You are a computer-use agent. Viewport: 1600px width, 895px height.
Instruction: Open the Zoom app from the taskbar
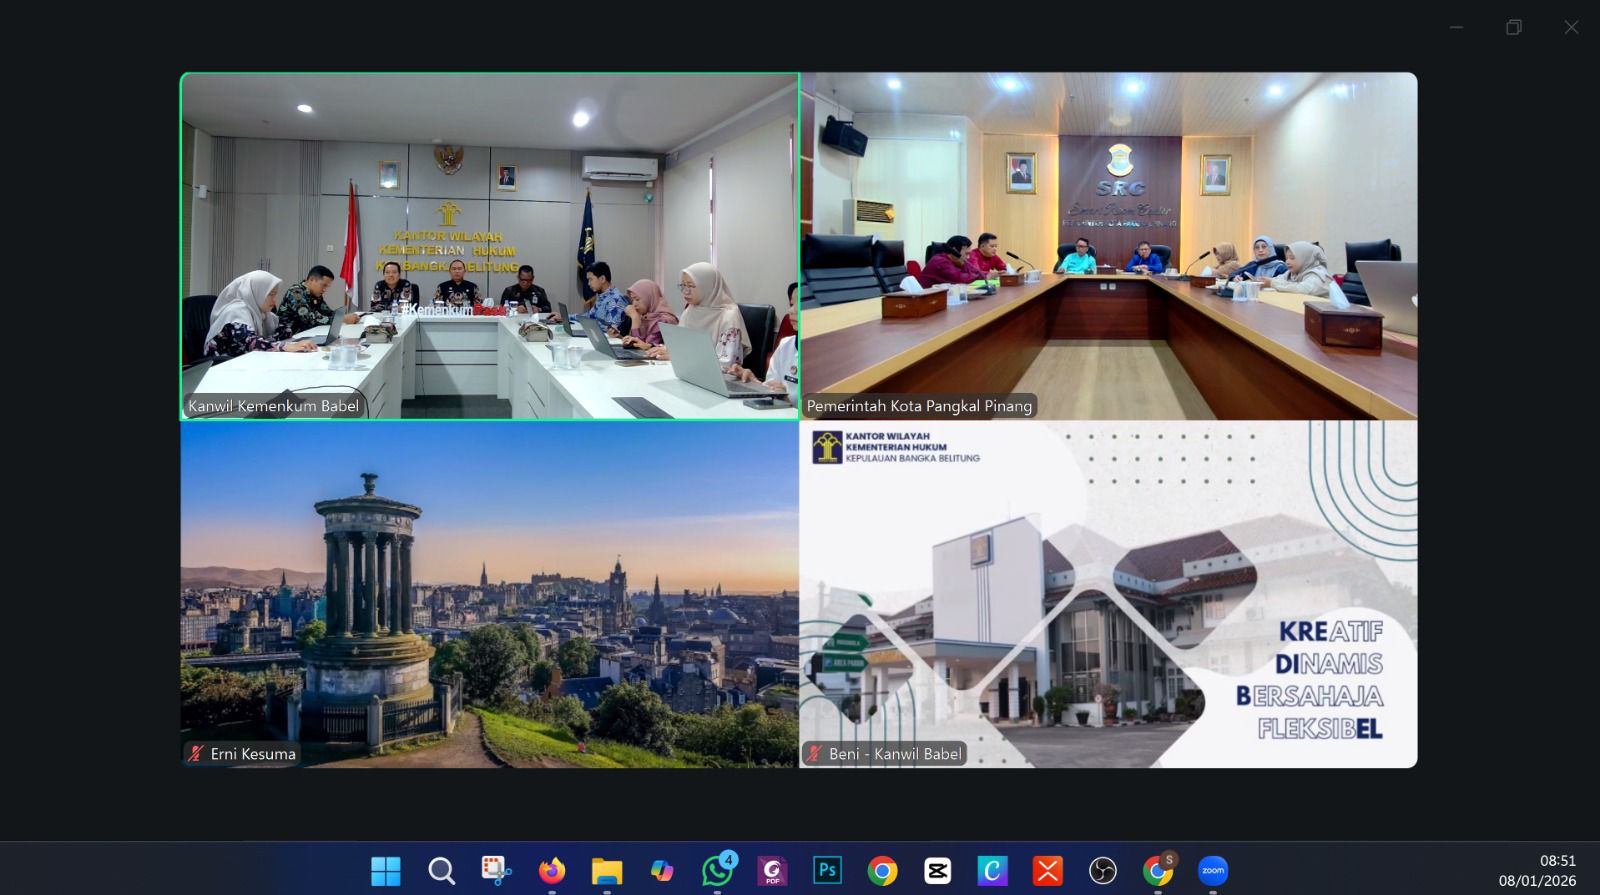(x=1212, y=871)
